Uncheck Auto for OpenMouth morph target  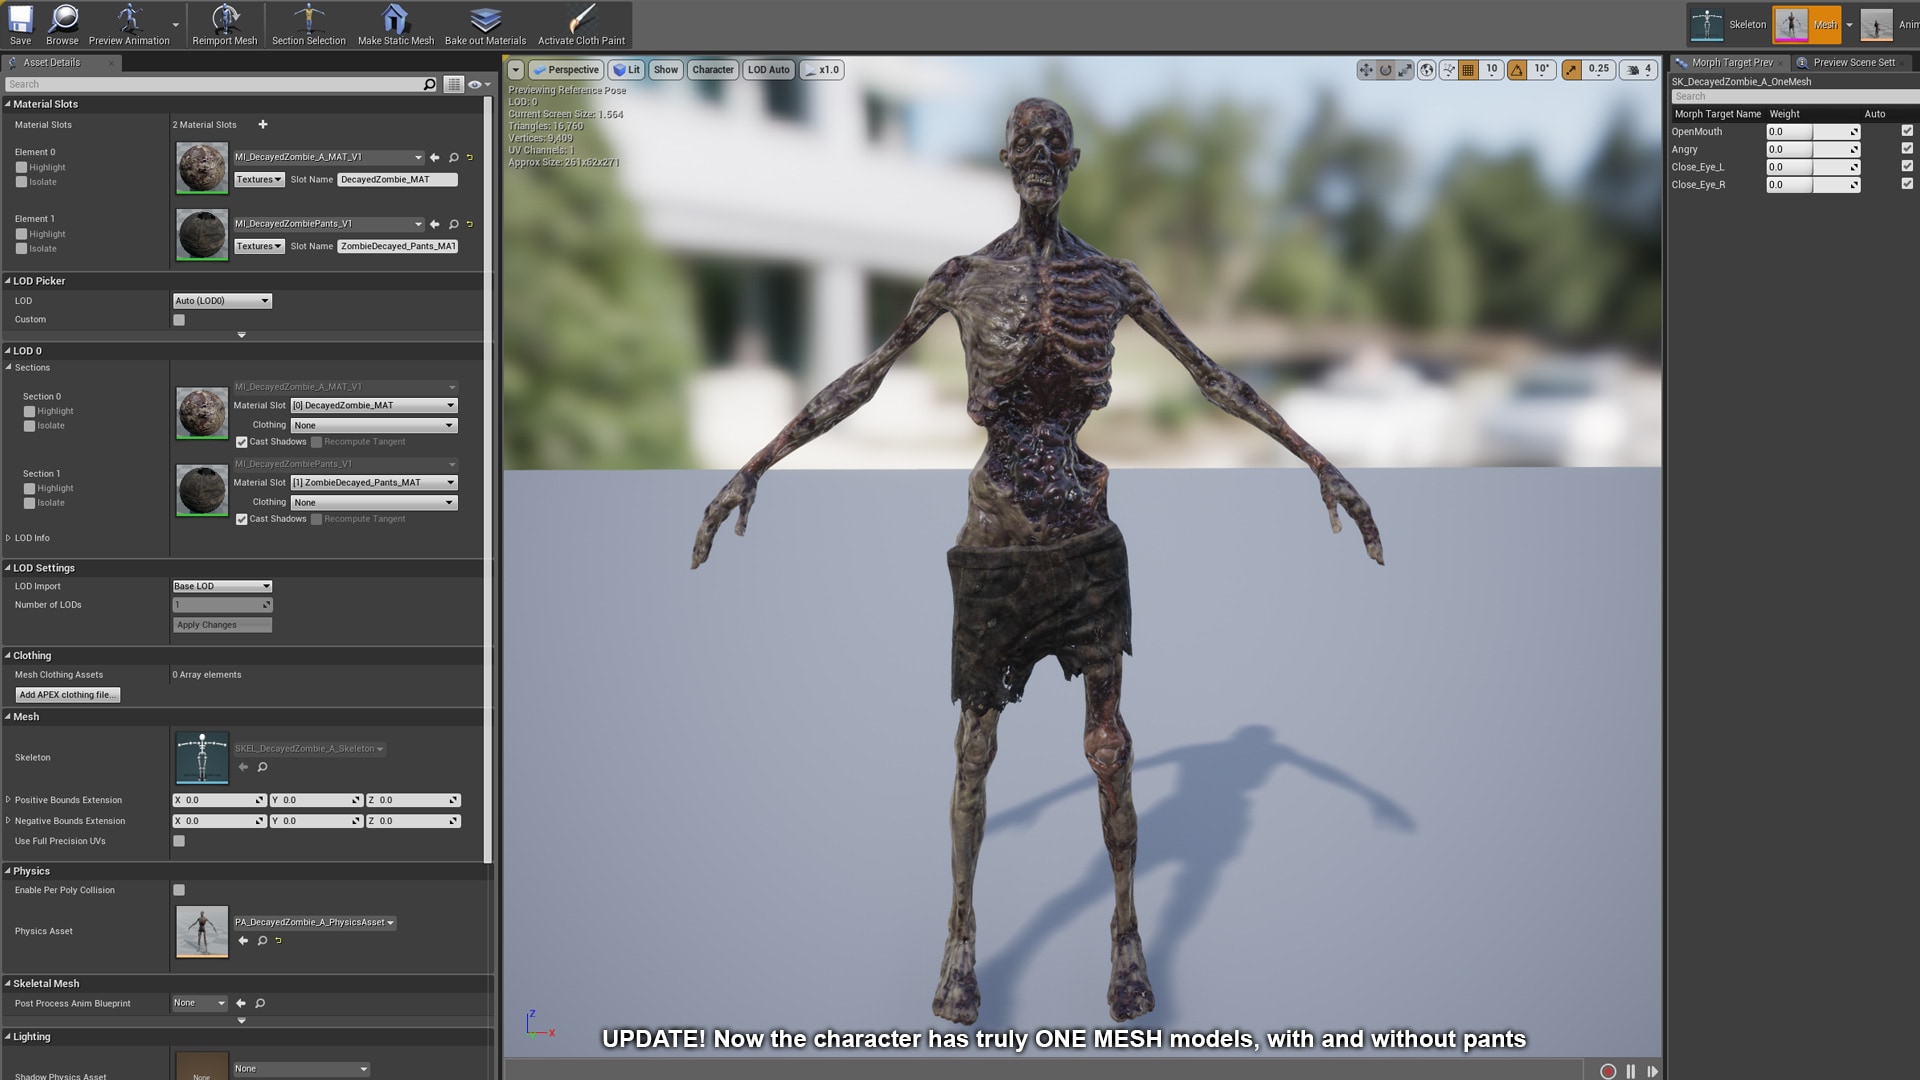(1906, 131)
